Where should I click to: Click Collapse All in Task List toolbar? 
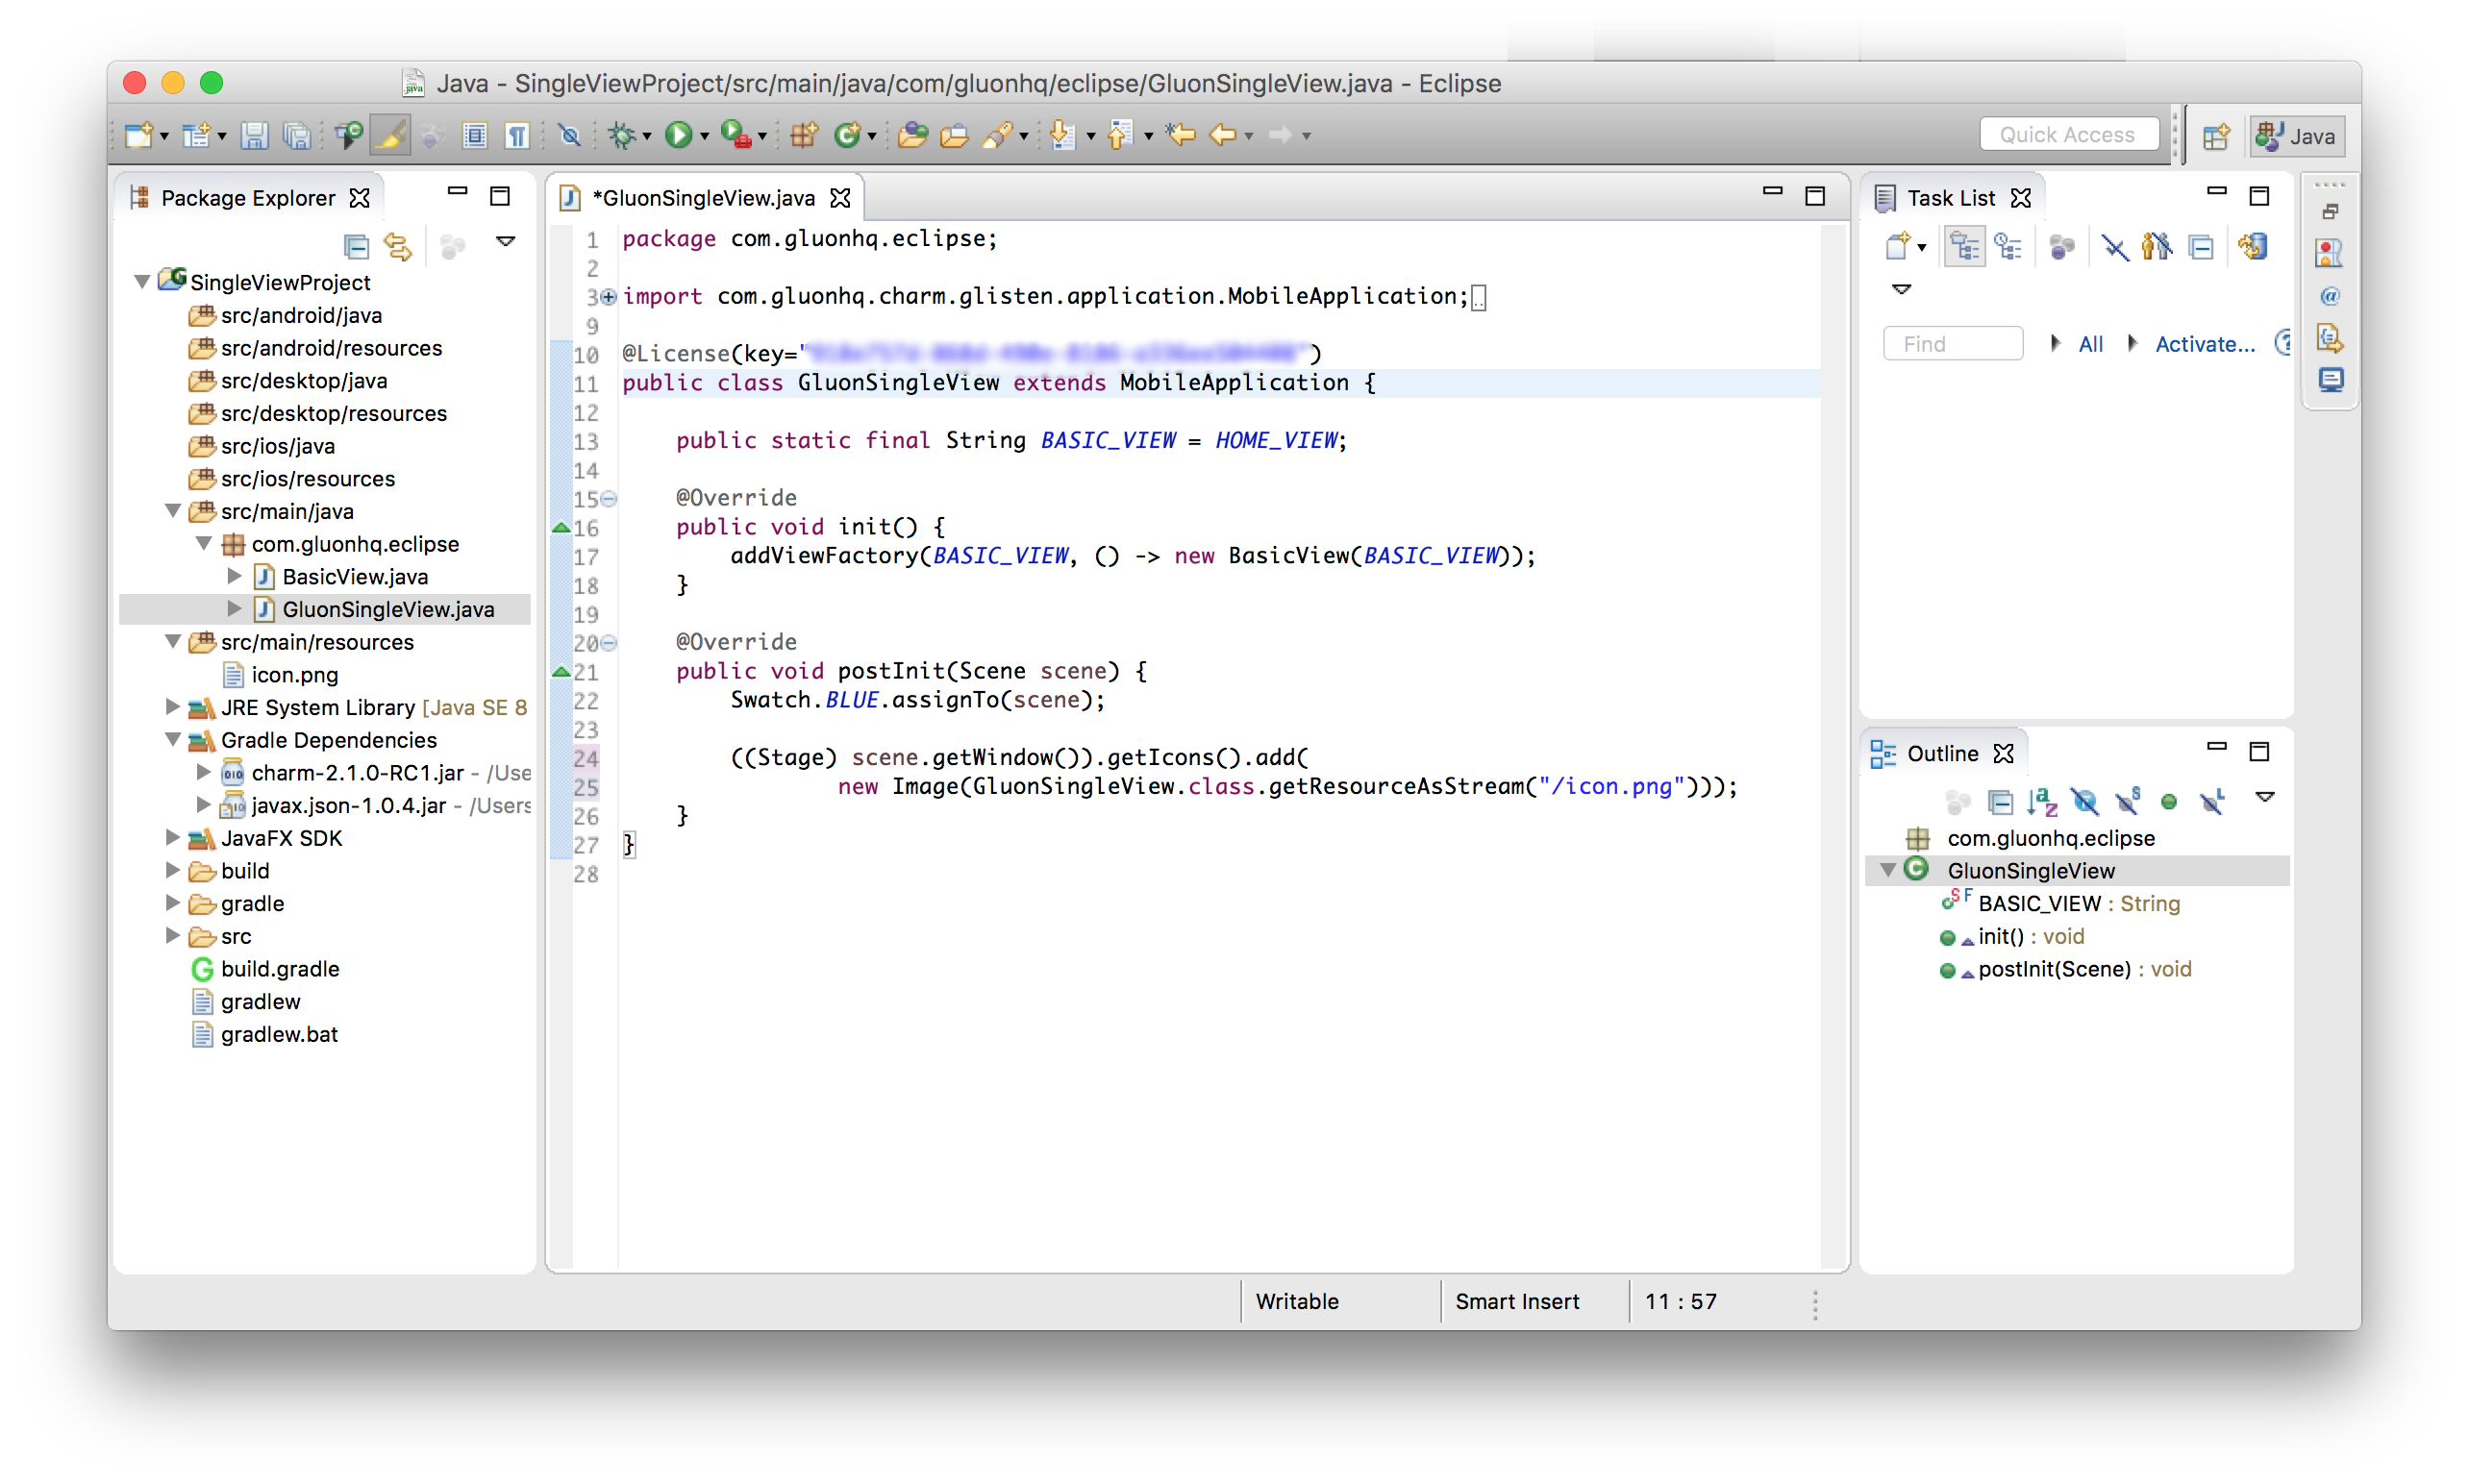[x=2200, y=246]
